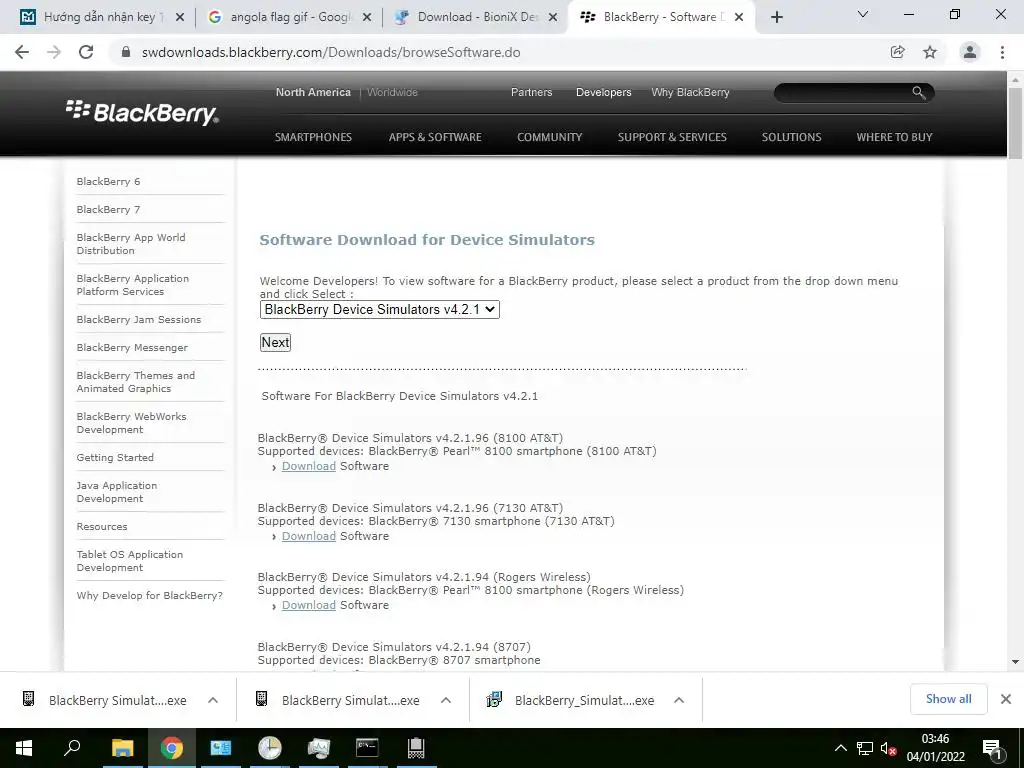The image size is (1024, 768).
Task: Open Resources sidebar link
Action: [x=102, y=526]
